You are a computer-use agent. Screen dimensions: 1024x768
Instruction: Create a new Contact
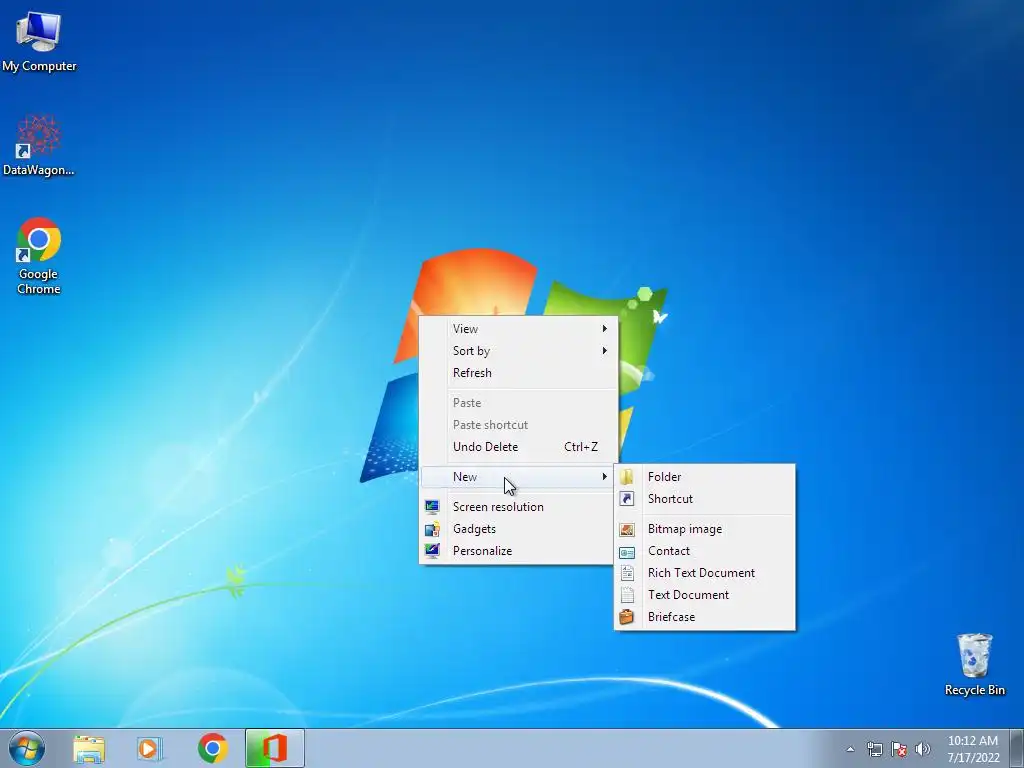[x=705, y=551]
